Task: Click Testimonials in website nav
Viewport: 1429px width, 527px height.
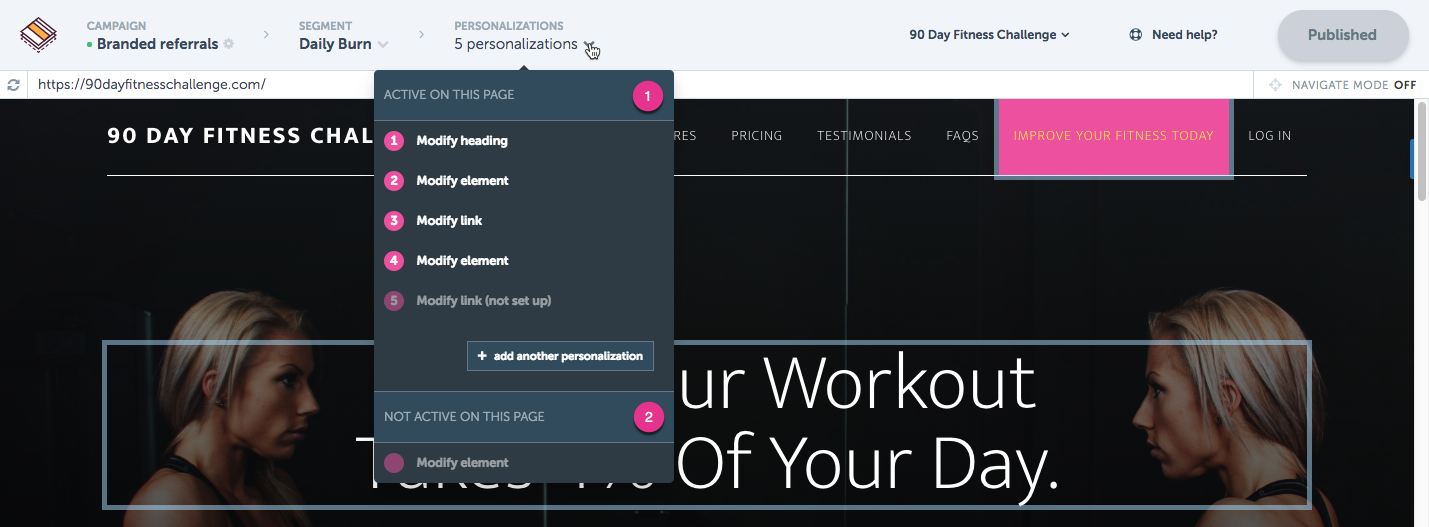Action: tap(864, 136)
